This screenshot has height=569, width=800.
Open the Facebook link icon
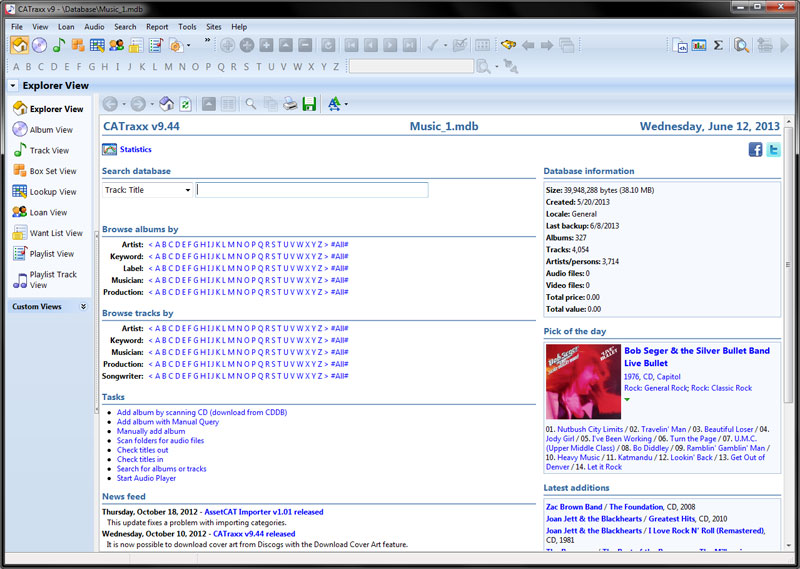(756, 150)
